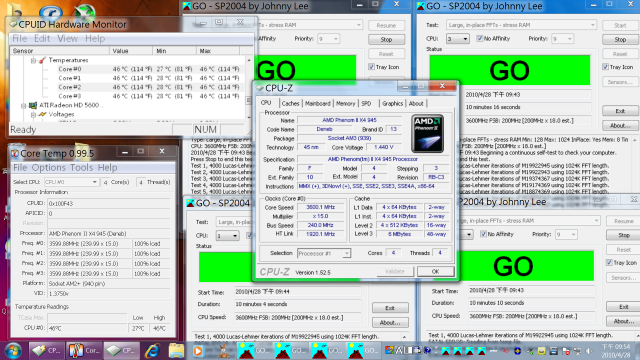Click the Core Temp title bar icon
Image resolution: width=640 pixels, height=360 pixels.
(x=15, y=153)
